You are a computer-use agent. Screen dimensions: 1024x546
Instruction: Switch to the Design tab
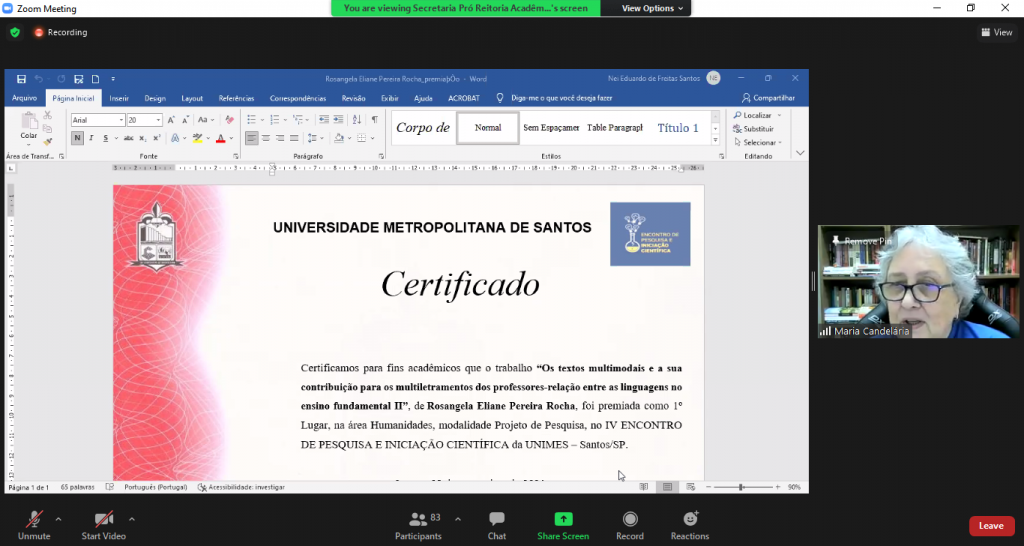155,99
